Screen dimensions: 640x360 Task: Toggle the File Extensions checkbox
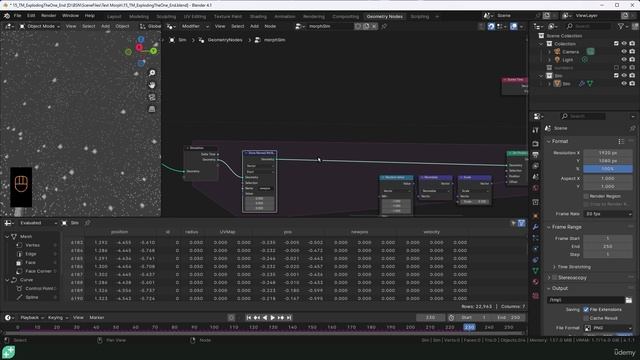pyautogui.click(x=586, y=309)
